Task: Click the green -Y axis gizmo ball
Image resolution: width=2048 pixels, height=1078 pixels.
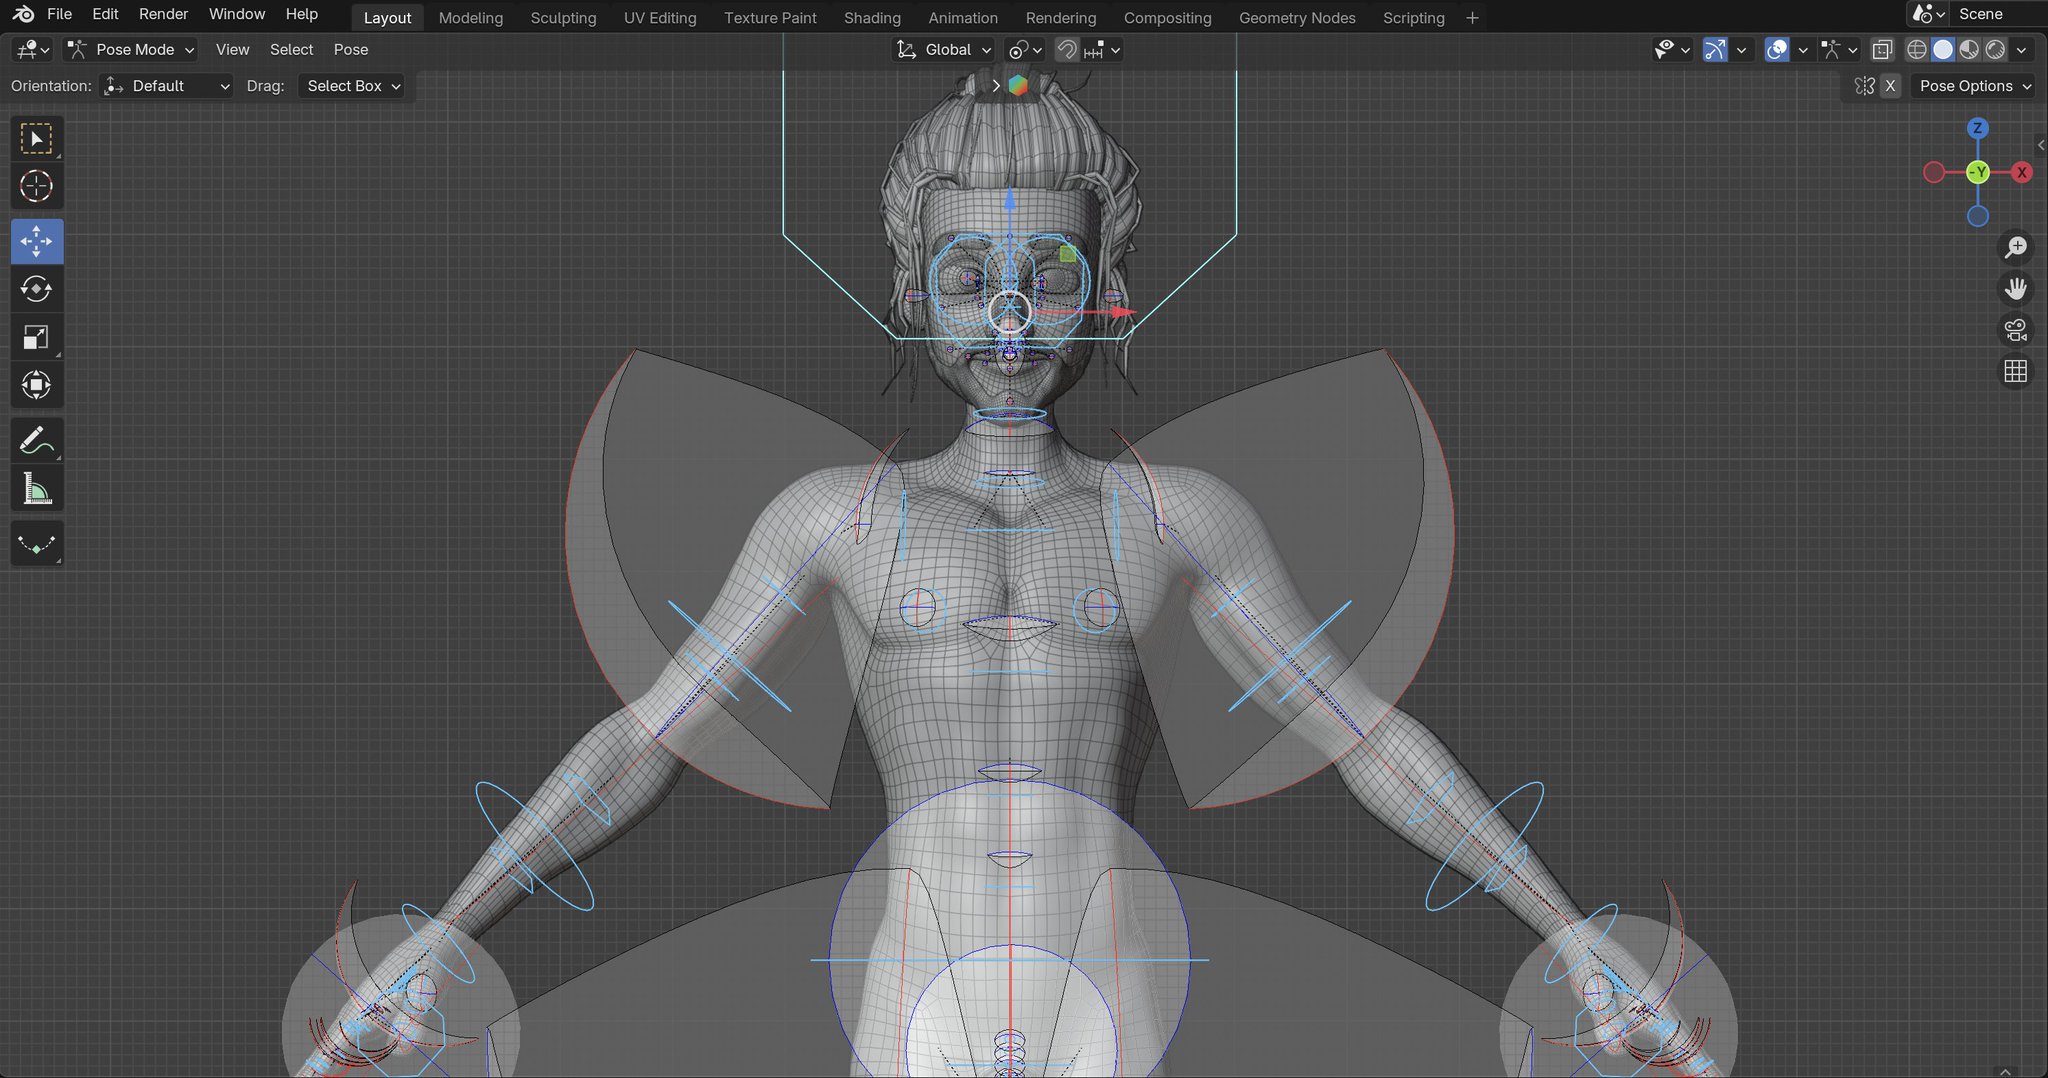Action: [x=1978, y=172]
